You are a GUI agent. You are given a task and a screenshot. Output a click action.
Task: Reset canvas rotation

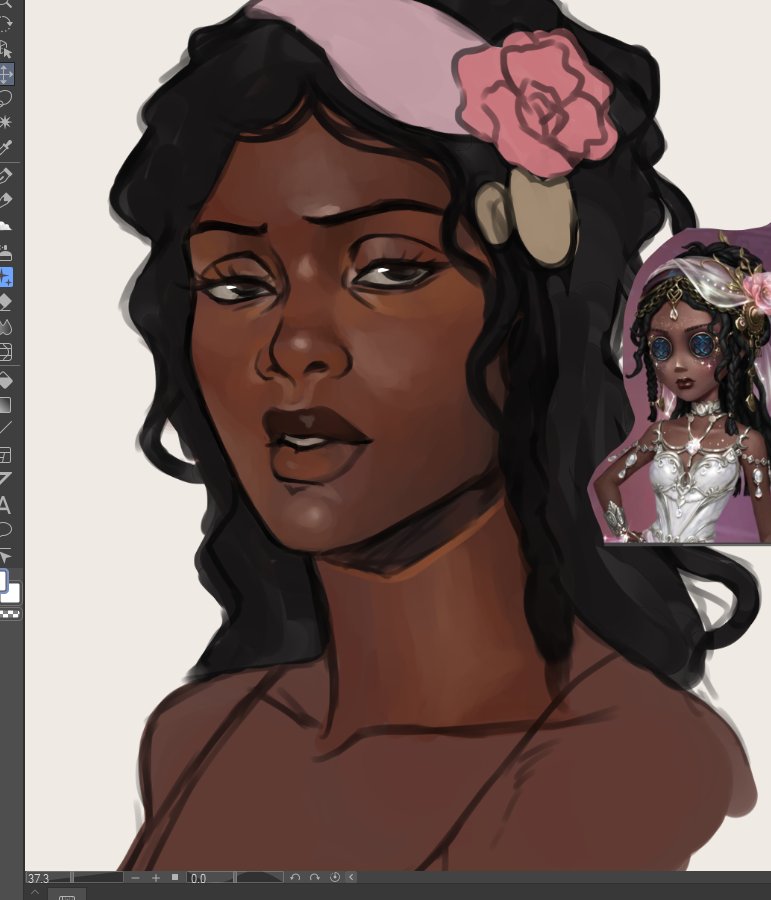[335, 878]
